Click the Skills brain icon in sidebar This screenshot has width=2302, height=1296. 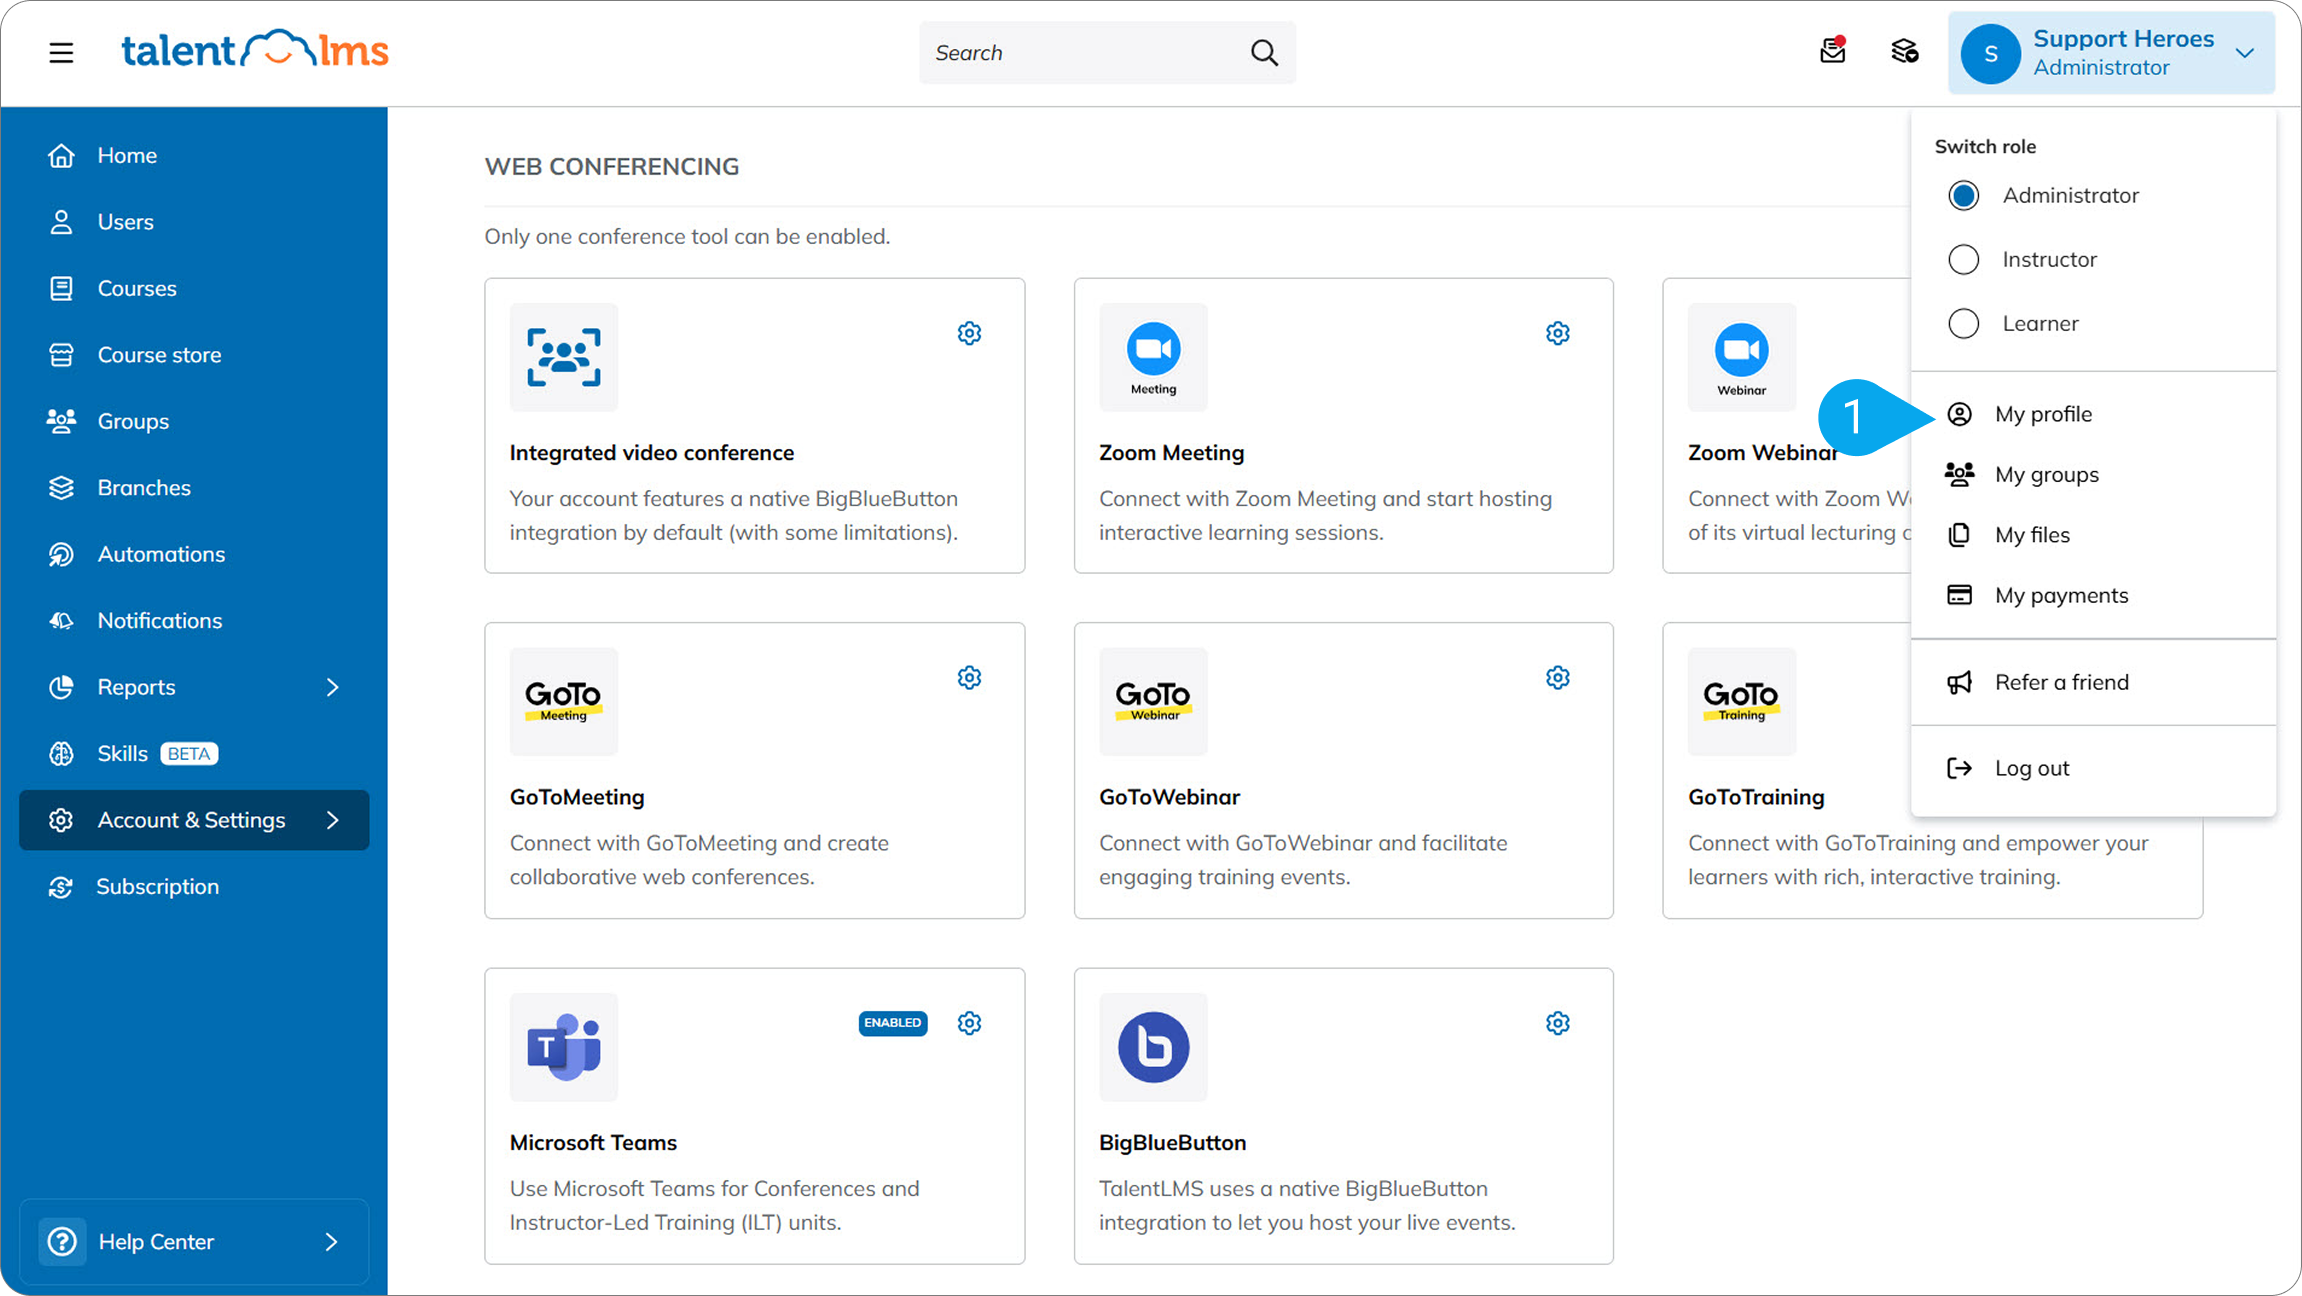(x=61, y=754)
